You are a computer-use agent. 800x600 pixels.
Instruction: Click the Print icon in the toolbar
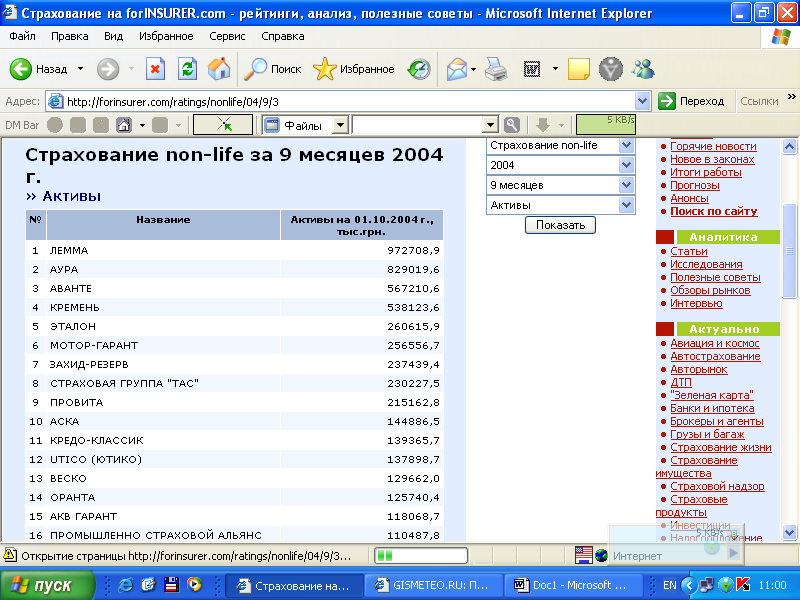point(496,69)
